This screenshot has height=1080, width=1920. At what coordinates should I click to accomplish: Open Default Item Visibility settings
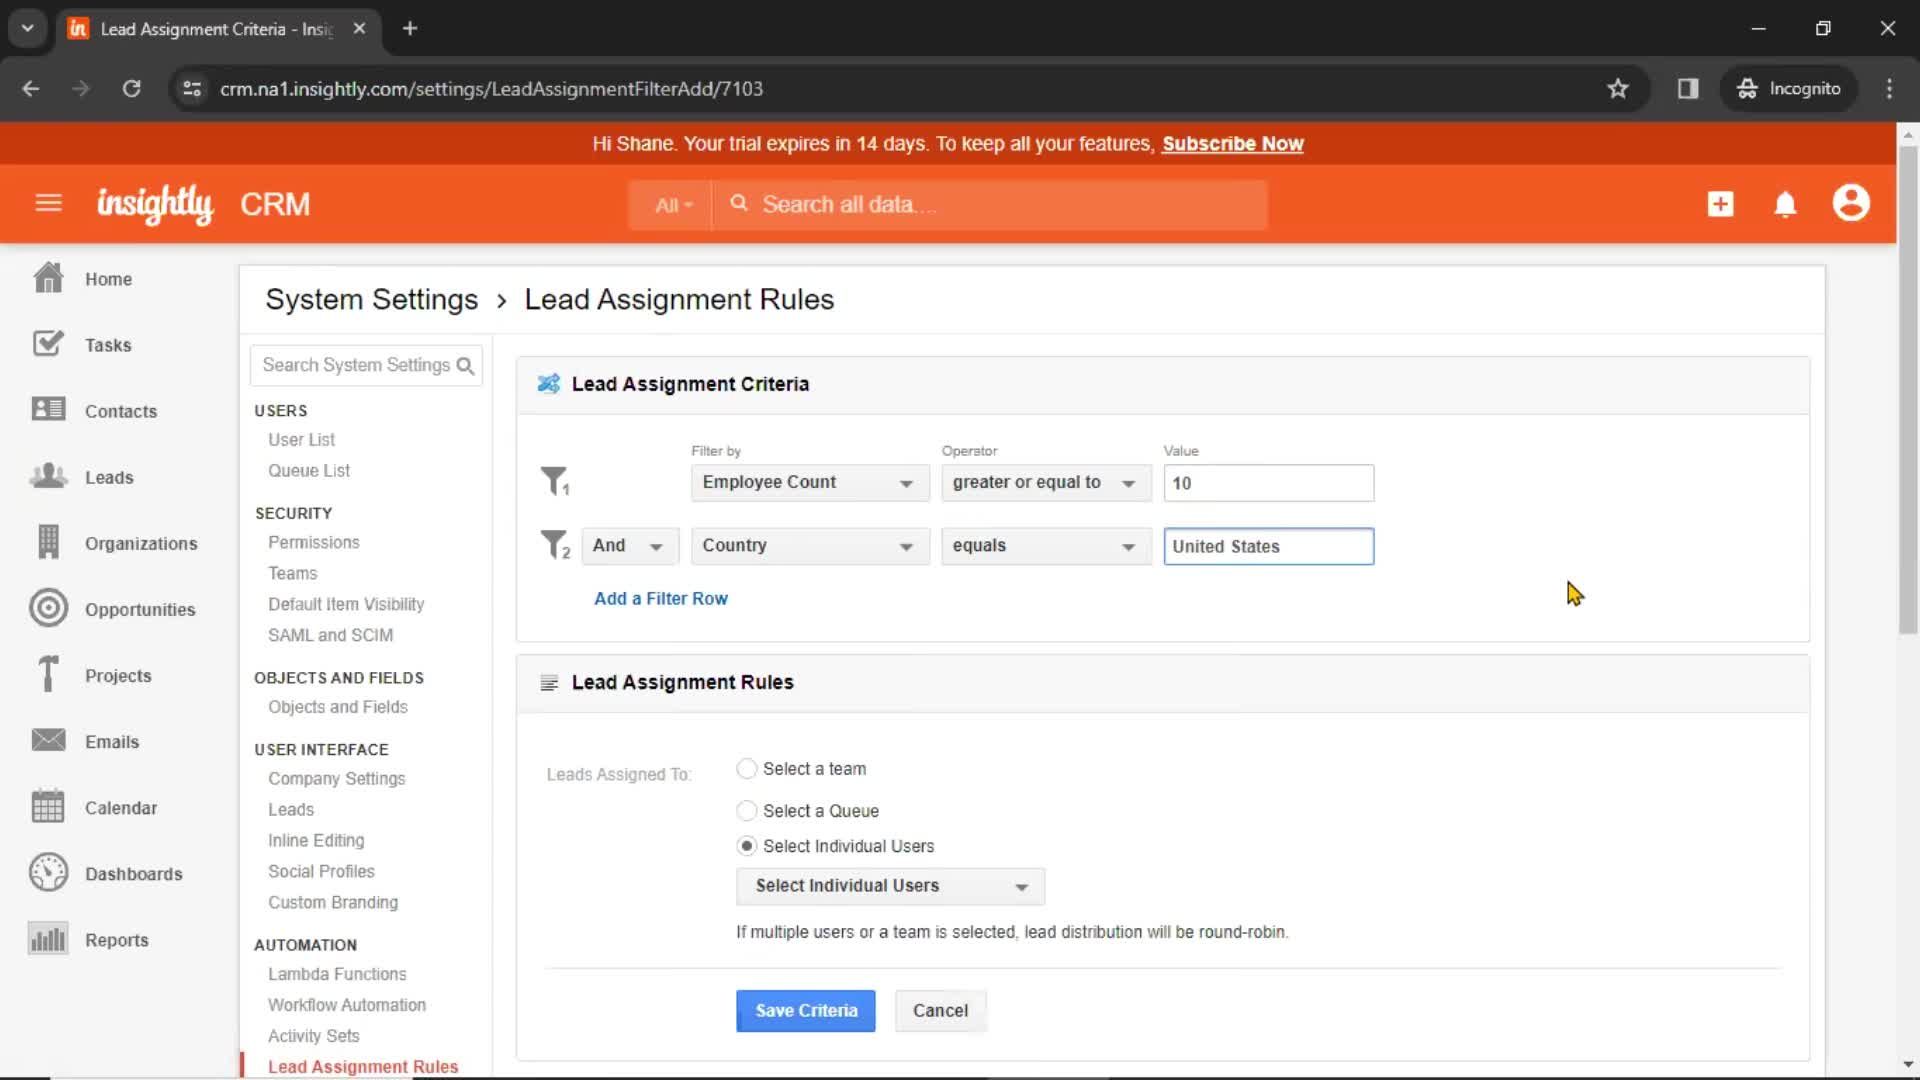[x=345, y=604]
